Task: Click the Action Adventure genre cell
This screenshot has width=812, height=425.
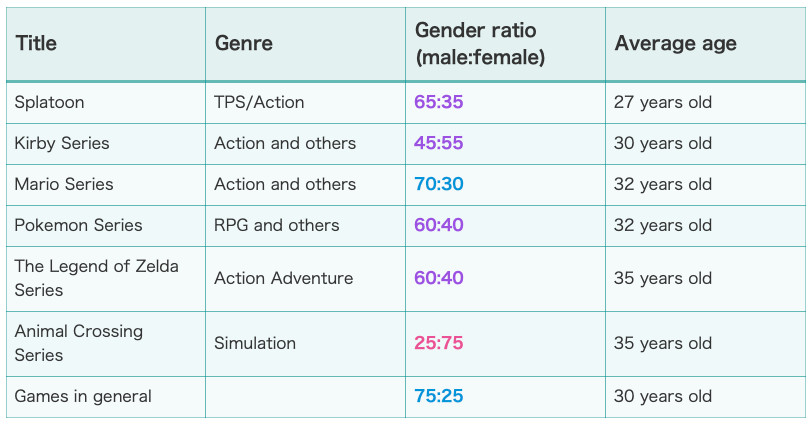Action: pos(284,279)
